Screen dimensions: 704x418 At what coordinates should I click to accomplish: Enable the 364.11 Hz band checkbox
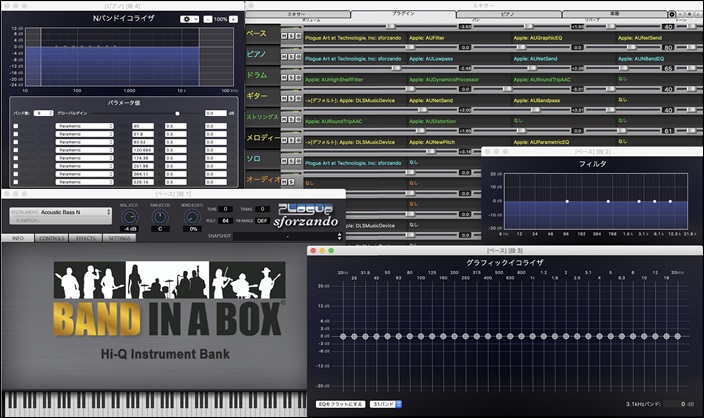16,174
